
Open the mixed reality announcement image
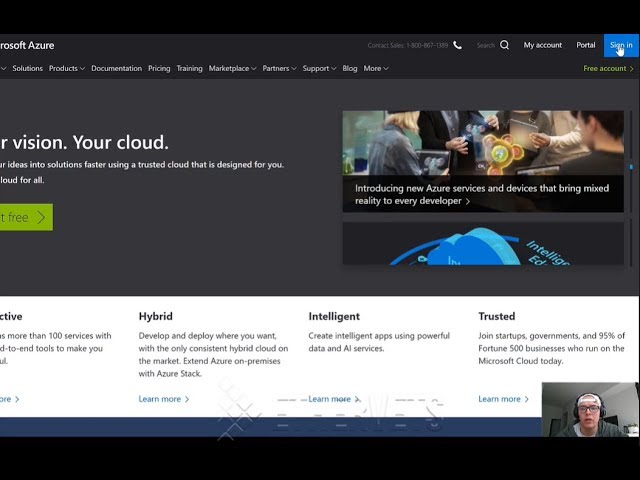tap(483, 143)
